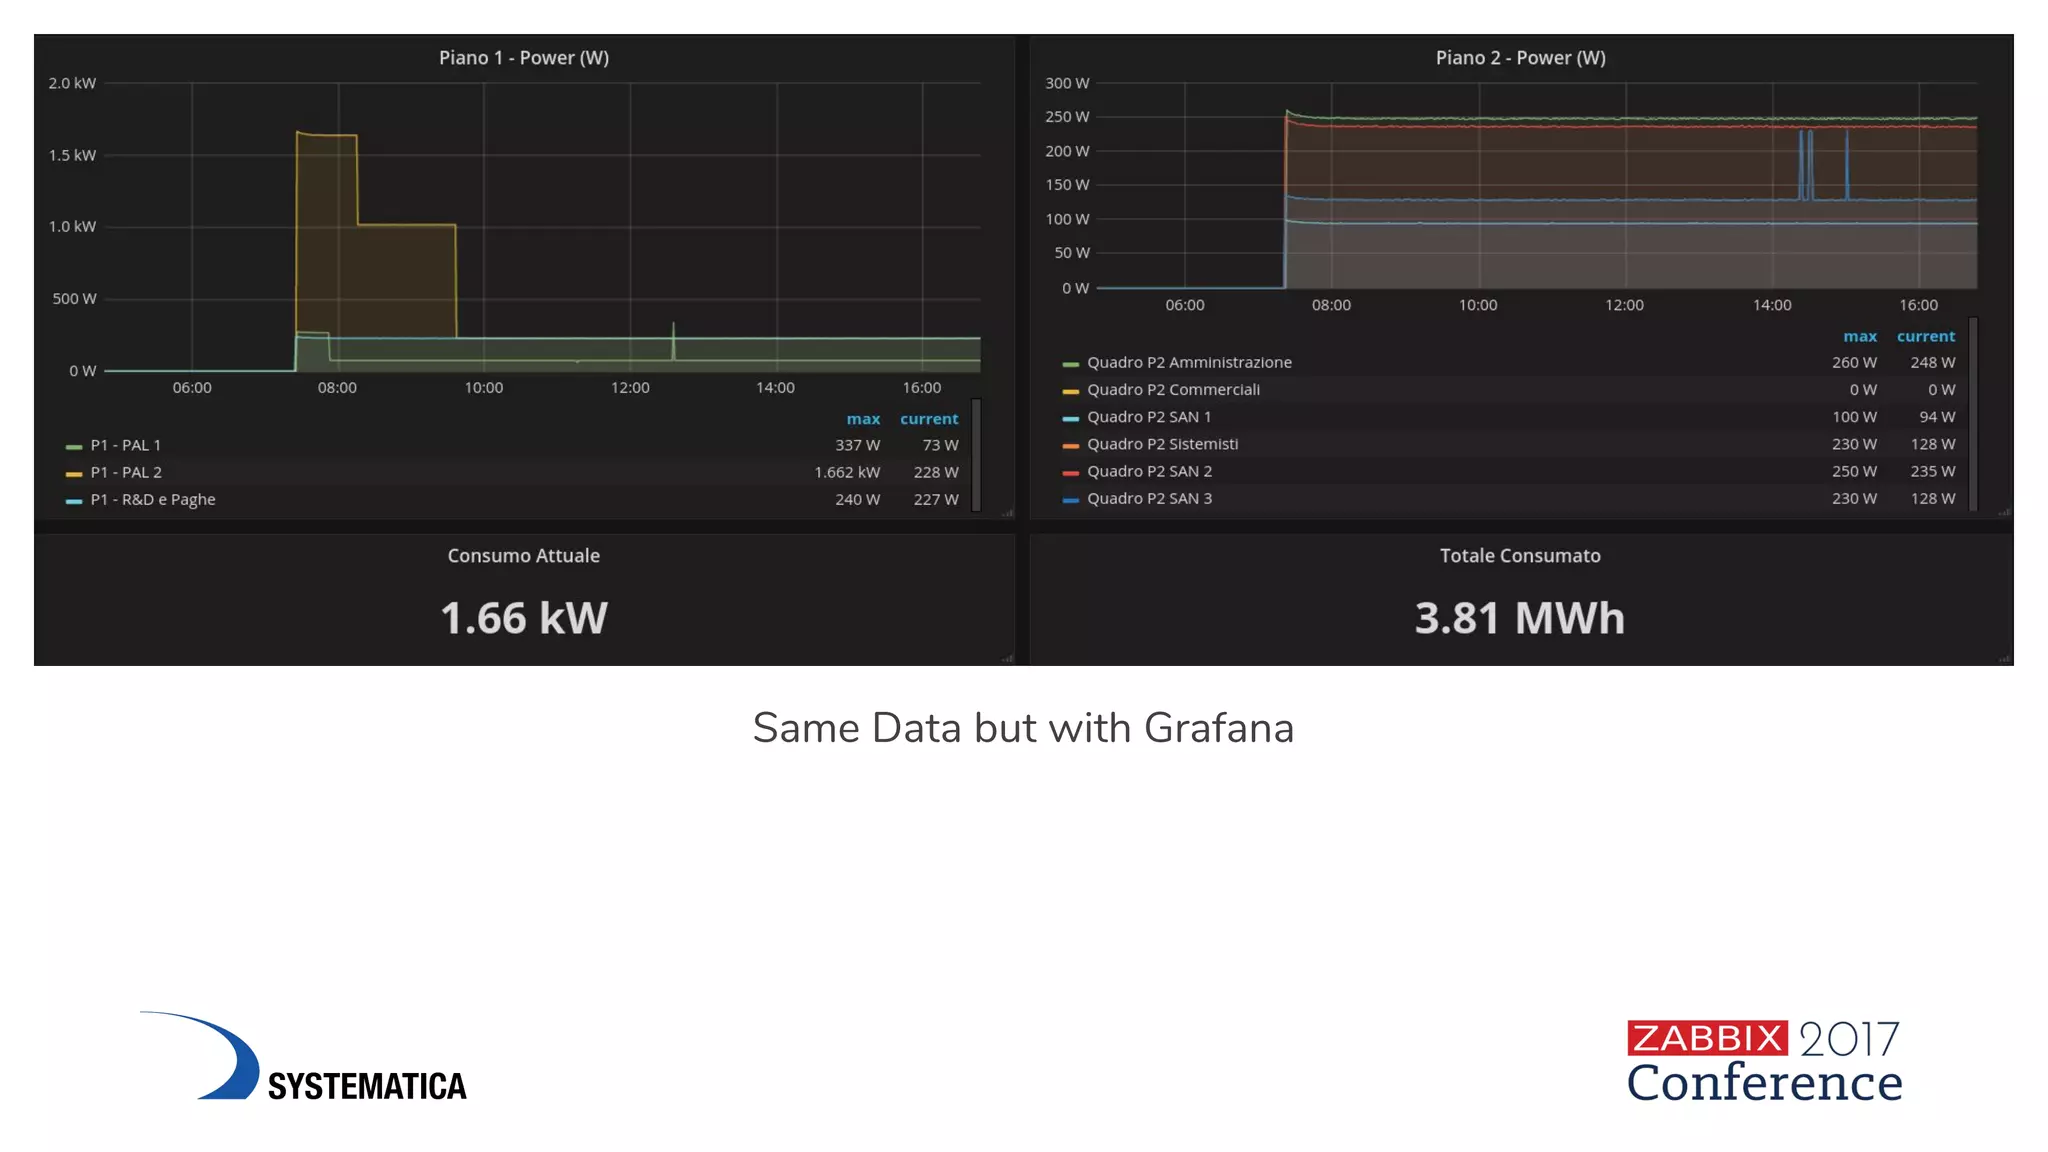Click the yellow P1 - PAL 2 color swatch
This screenshot has width=2048, height=1152.
pyautogui.click(x=74, y=473)
